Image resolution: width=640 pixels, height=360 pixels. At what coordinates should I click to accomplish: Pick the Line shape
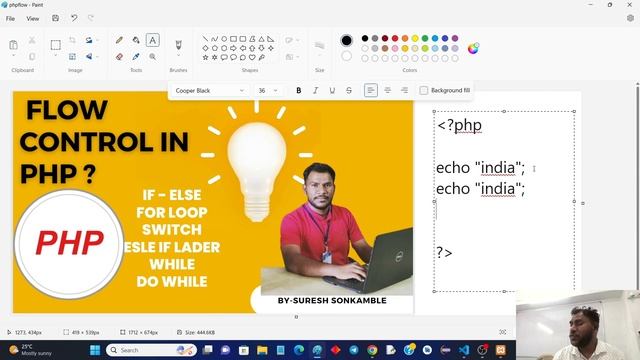tap(205, 39)
